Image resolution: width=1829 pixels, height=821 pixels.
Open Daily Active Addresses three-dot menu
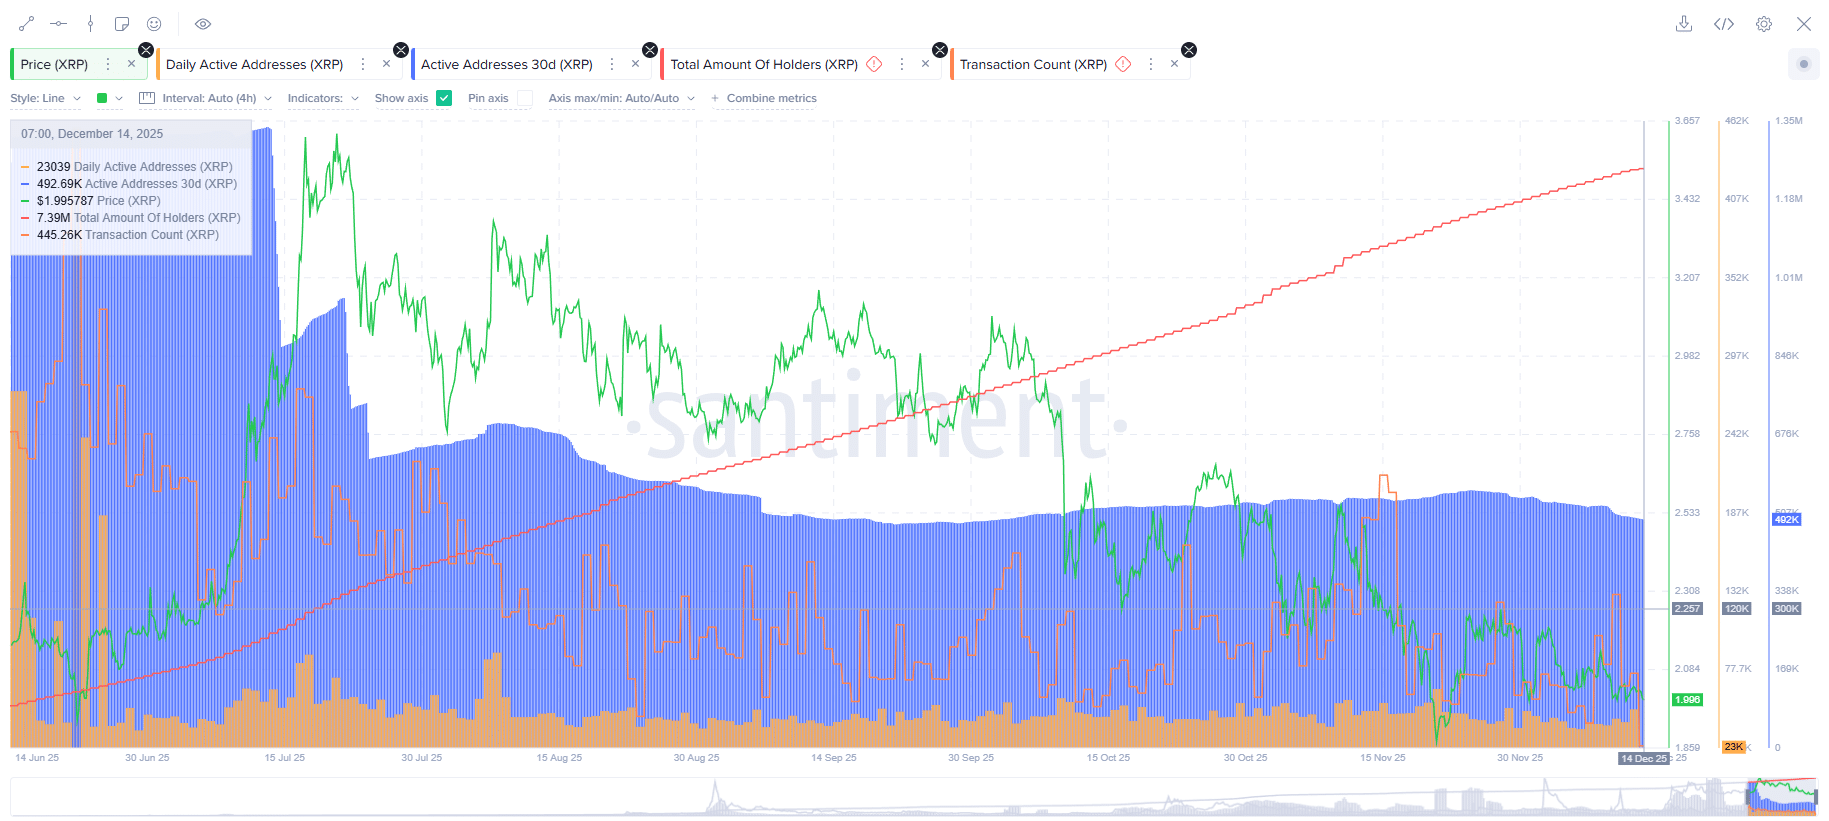(x=363, y=64)
